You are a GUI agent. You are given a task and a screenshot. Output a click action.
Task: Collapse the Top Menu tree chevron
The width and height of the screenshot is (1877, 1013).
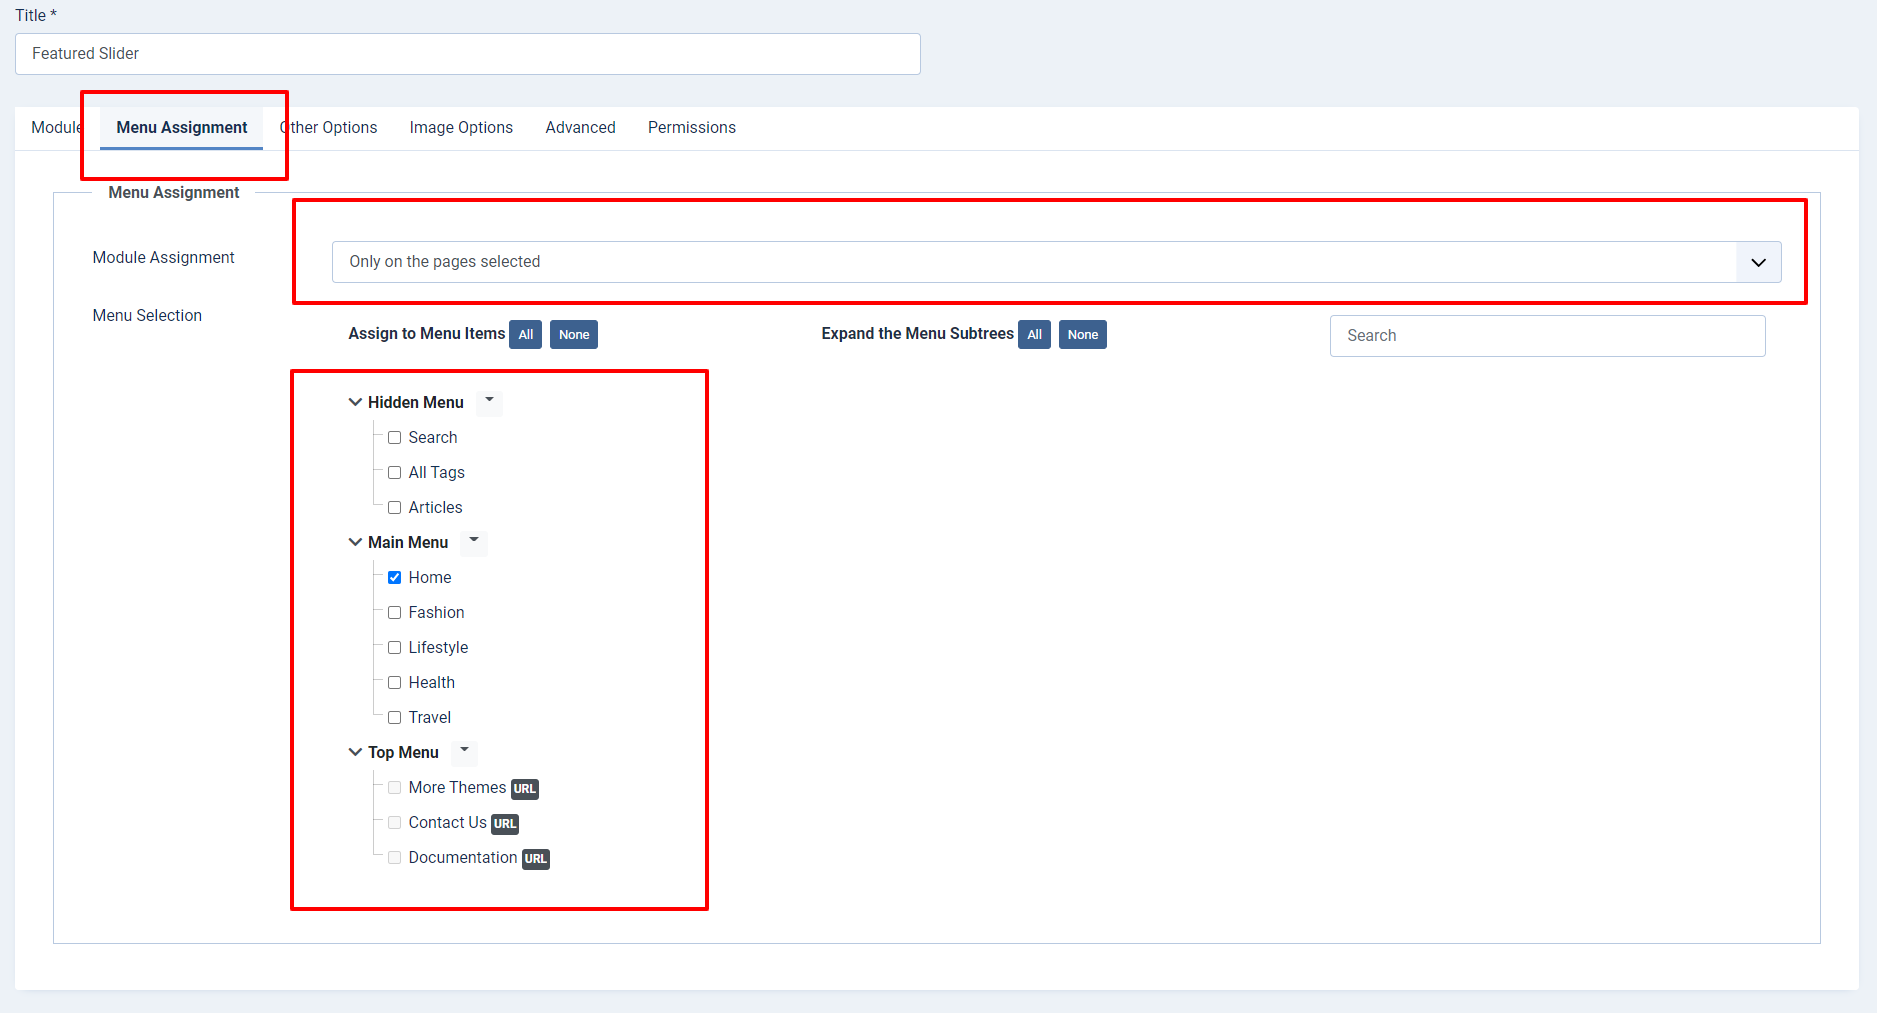(x=355, y=752)
